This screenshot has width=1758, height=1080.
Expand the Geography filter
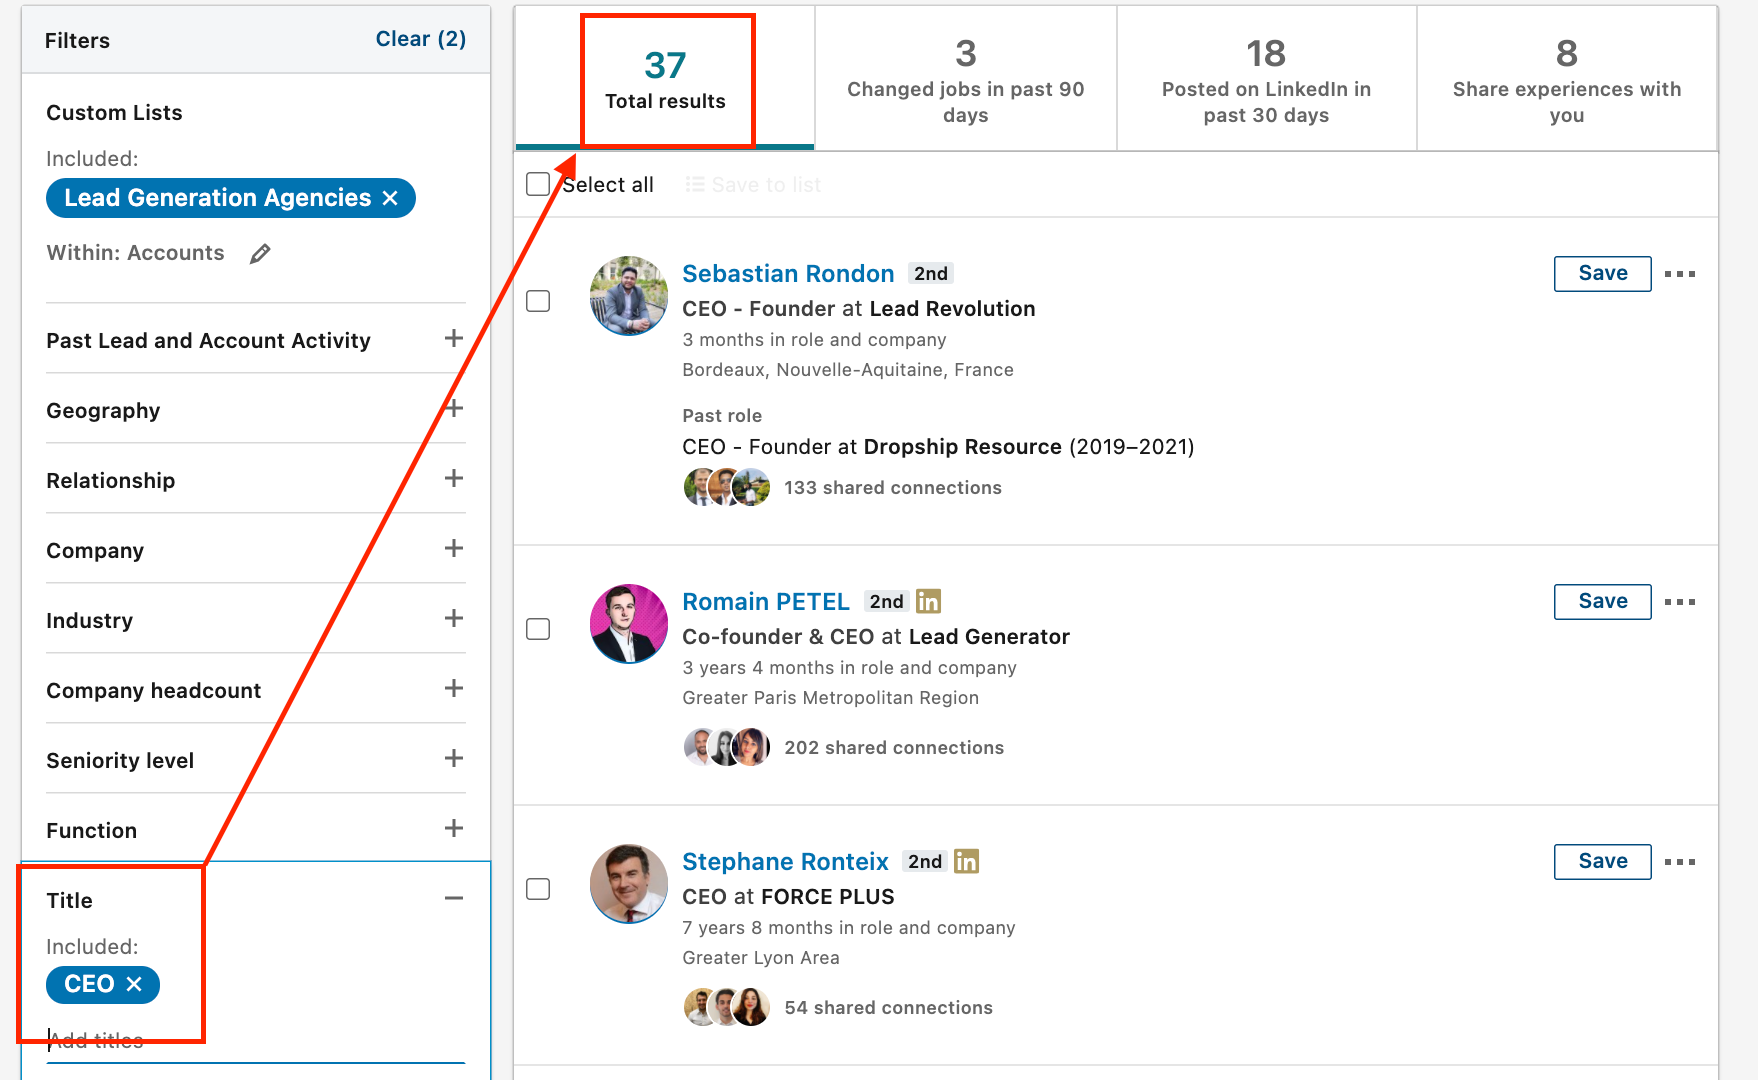click(x=454, y=409)
